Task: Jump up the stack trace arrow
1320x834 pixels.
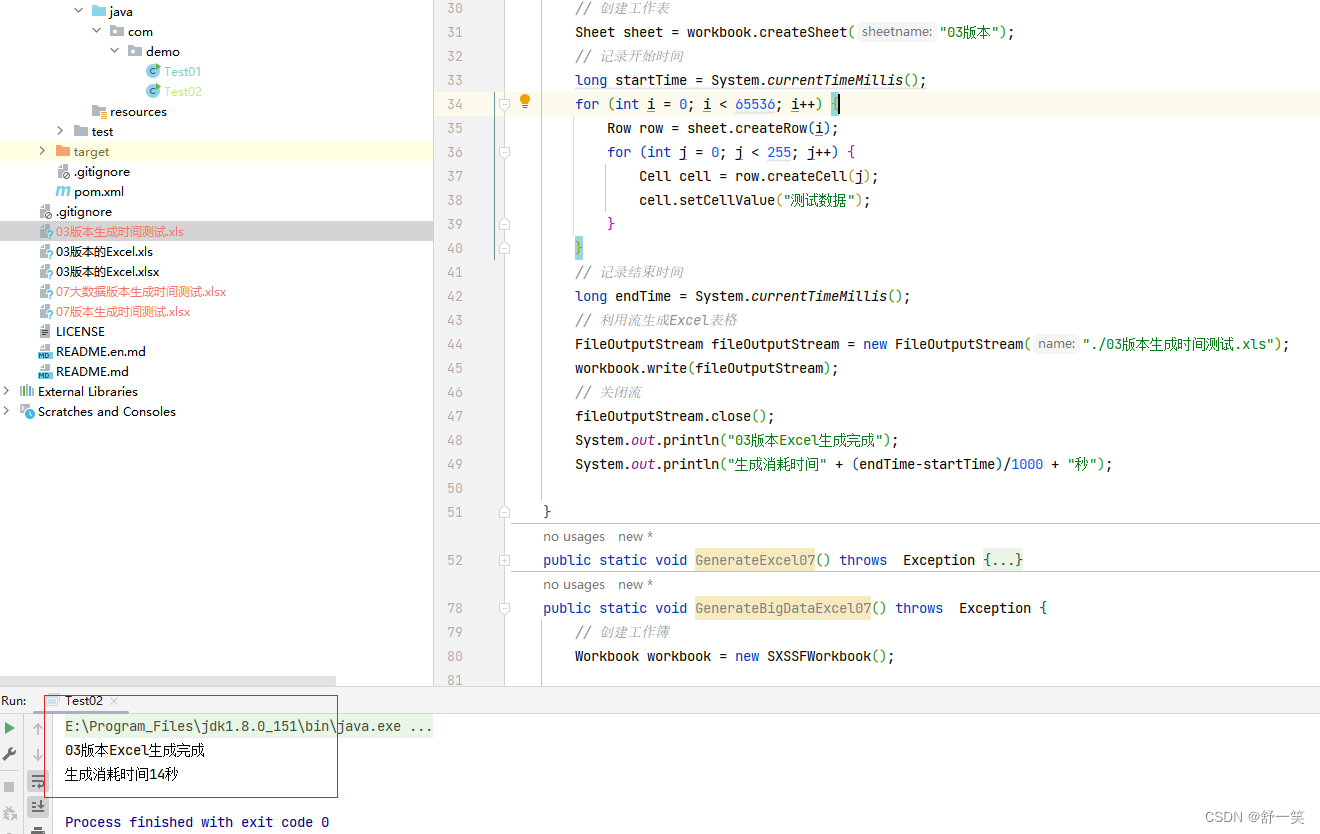Action: [38, 729]
